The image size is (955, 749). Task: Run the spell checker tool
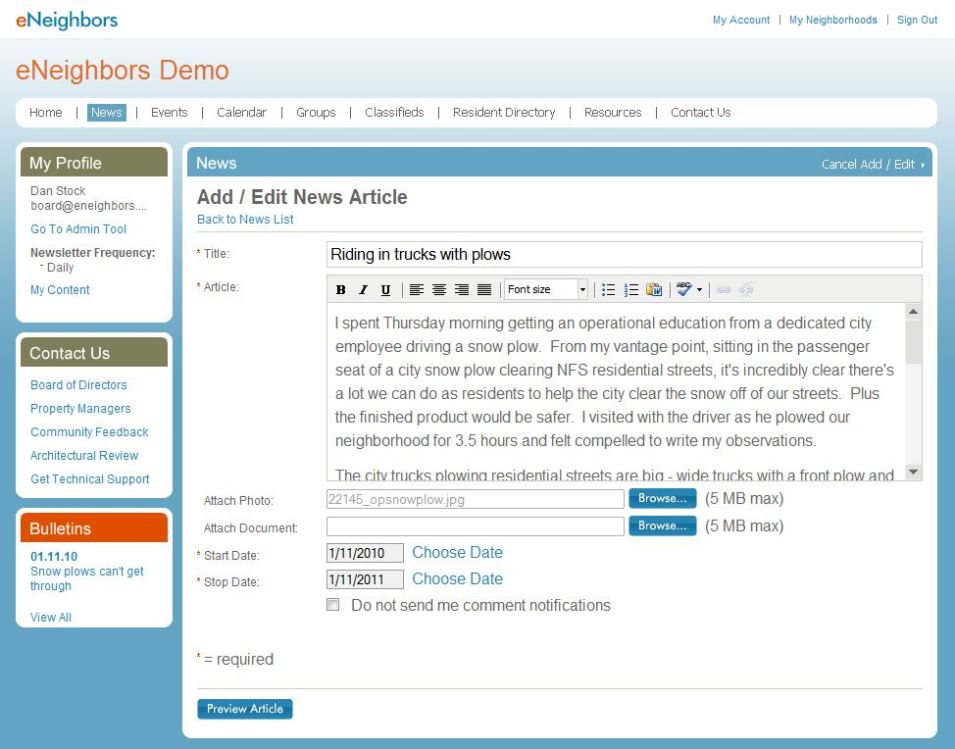[684, 290]
